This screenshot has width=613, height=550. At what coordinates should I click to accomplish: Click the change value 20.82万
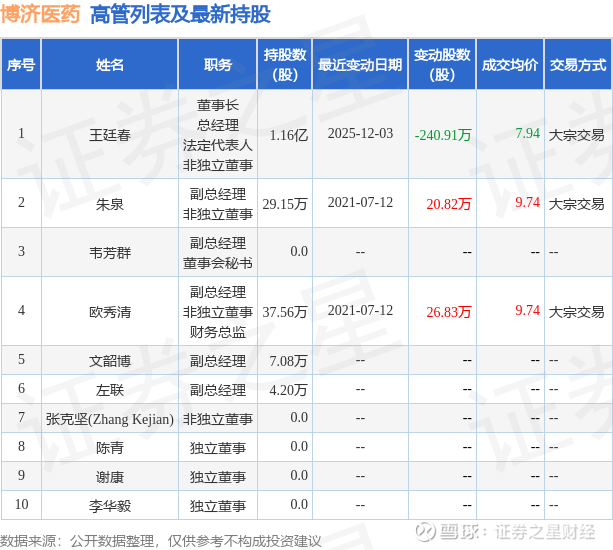(448, 204)
